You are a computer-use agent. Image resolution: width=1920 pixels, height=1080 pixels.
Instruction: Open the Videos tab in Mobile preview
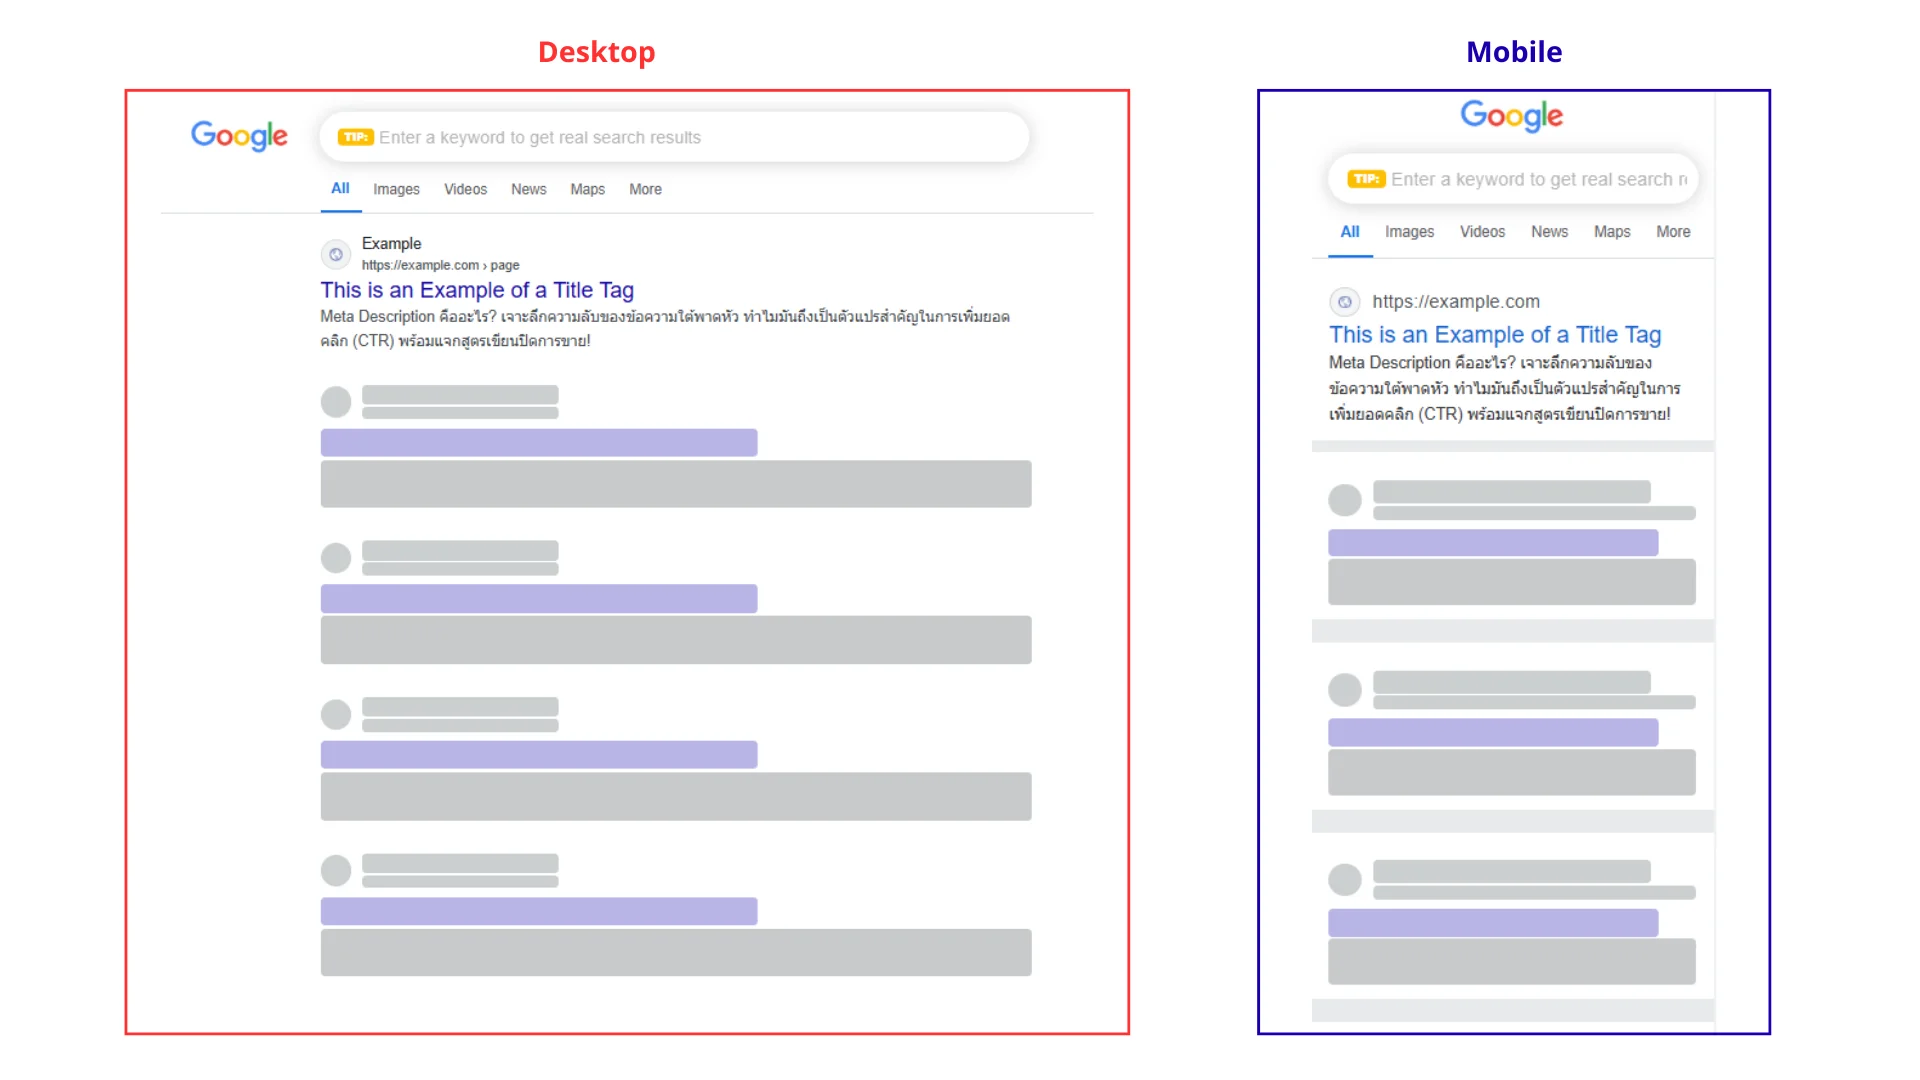pyautogui.click(x=1482, y=232)
